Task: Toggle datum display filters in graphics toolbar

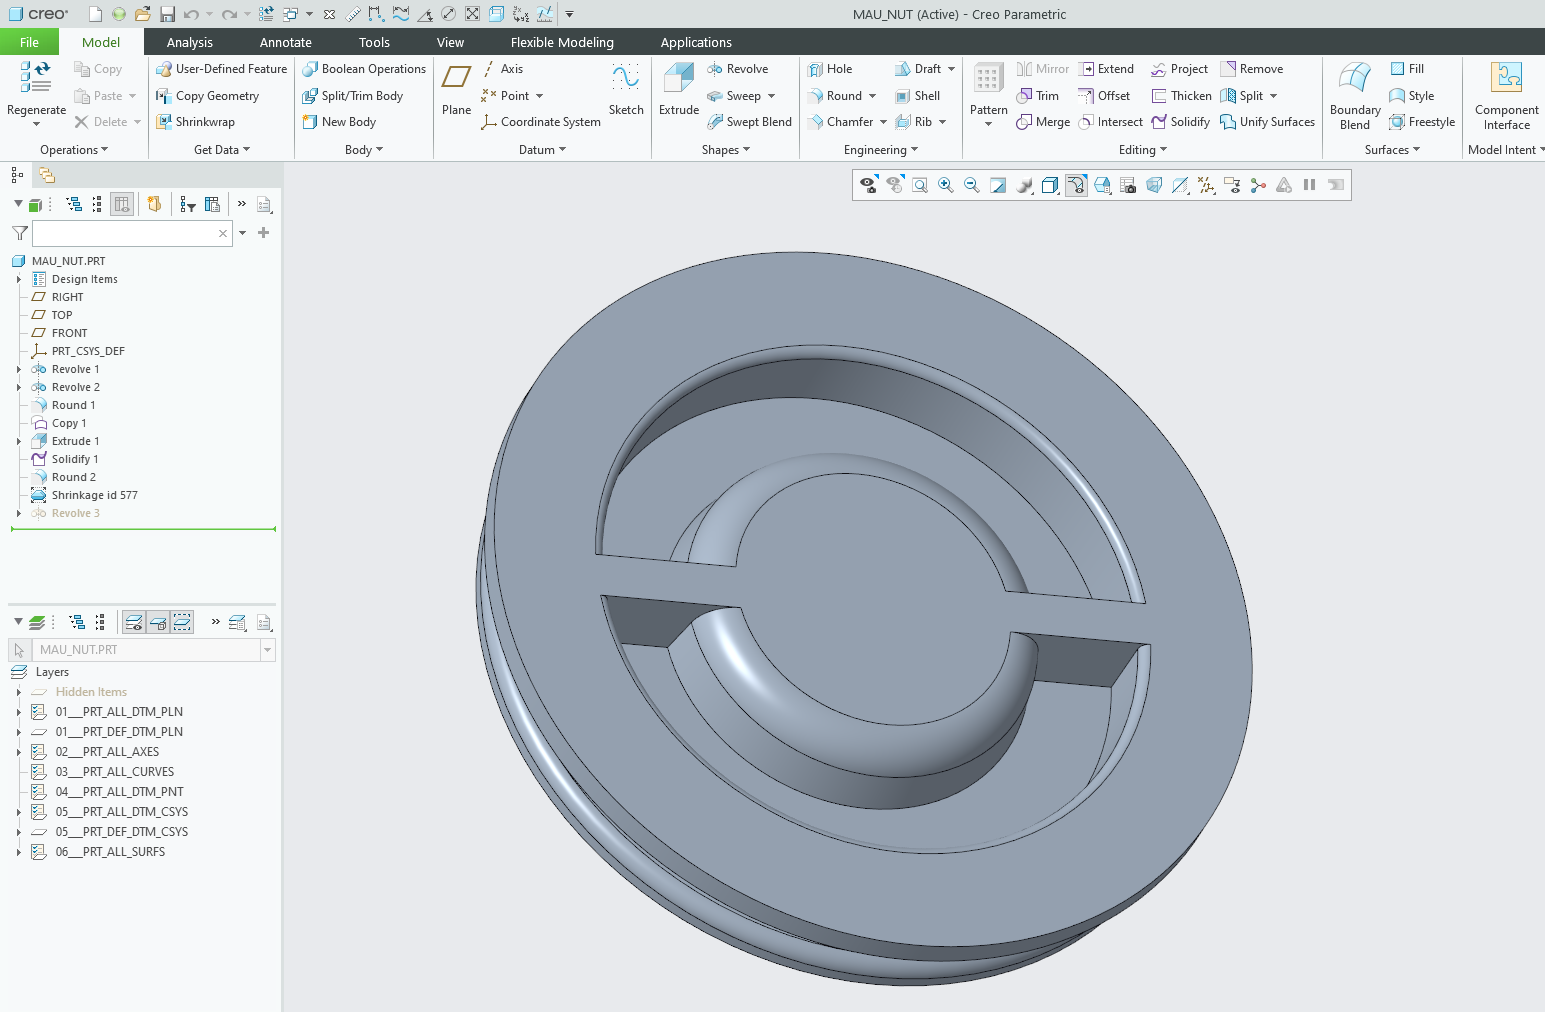Action: [x=1206, y=185]
